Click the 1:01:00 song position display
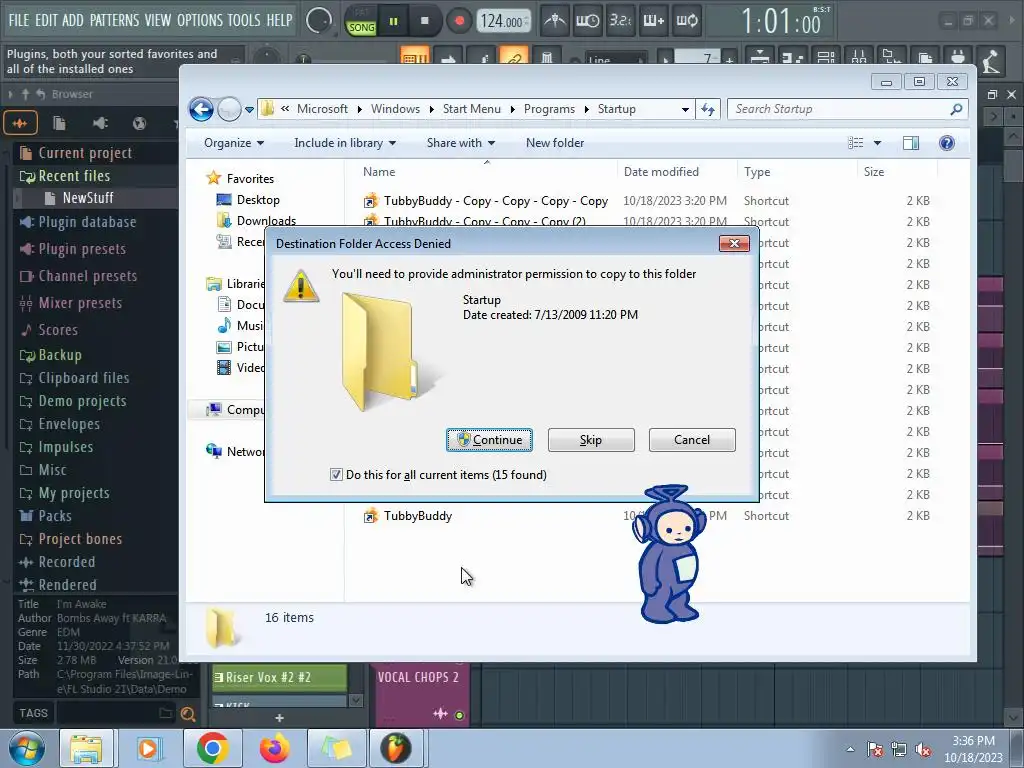 coord(781,22)
